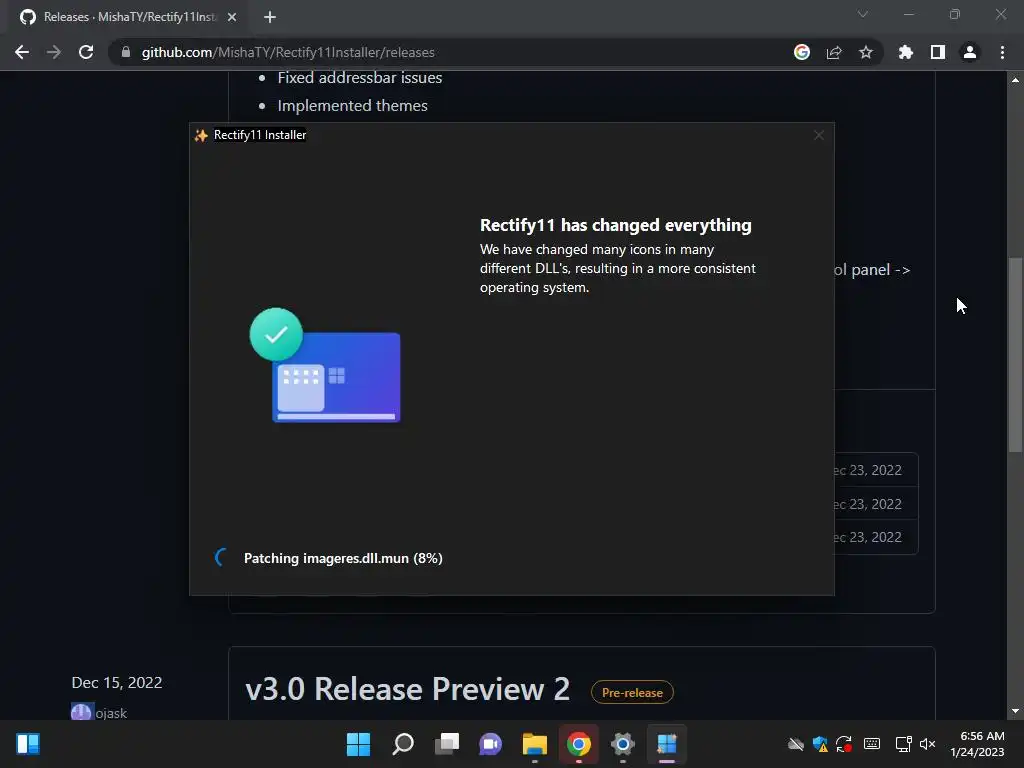The height and width of the screenshot is (768, 1024).
Task: Click the address bar URL field
Action: click(451, 52)
